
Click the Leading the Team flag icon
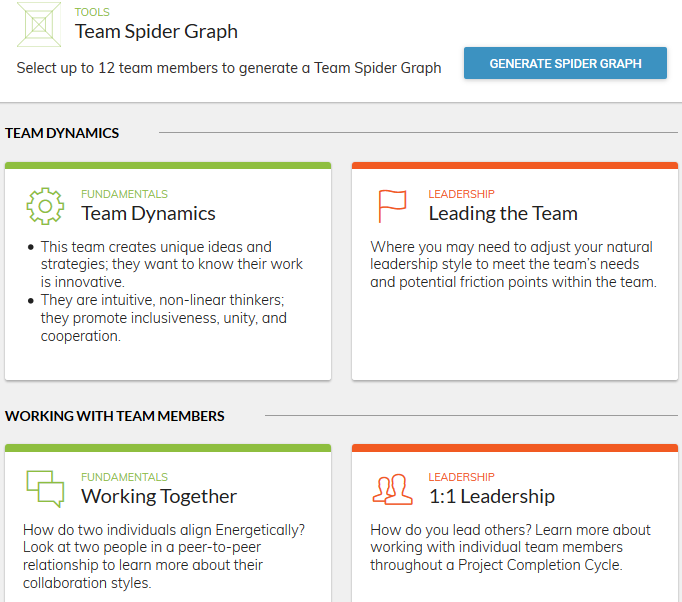pos(392,206)
